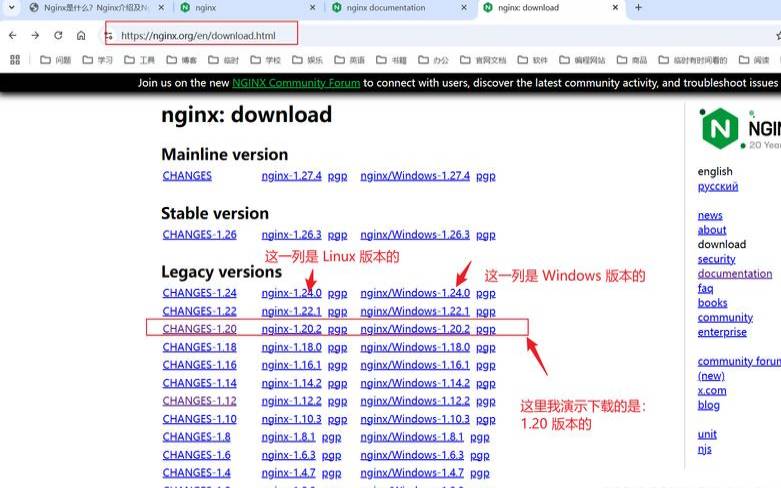Open mainline CHANGES link
781x488 pixels.
coord(187,176)
